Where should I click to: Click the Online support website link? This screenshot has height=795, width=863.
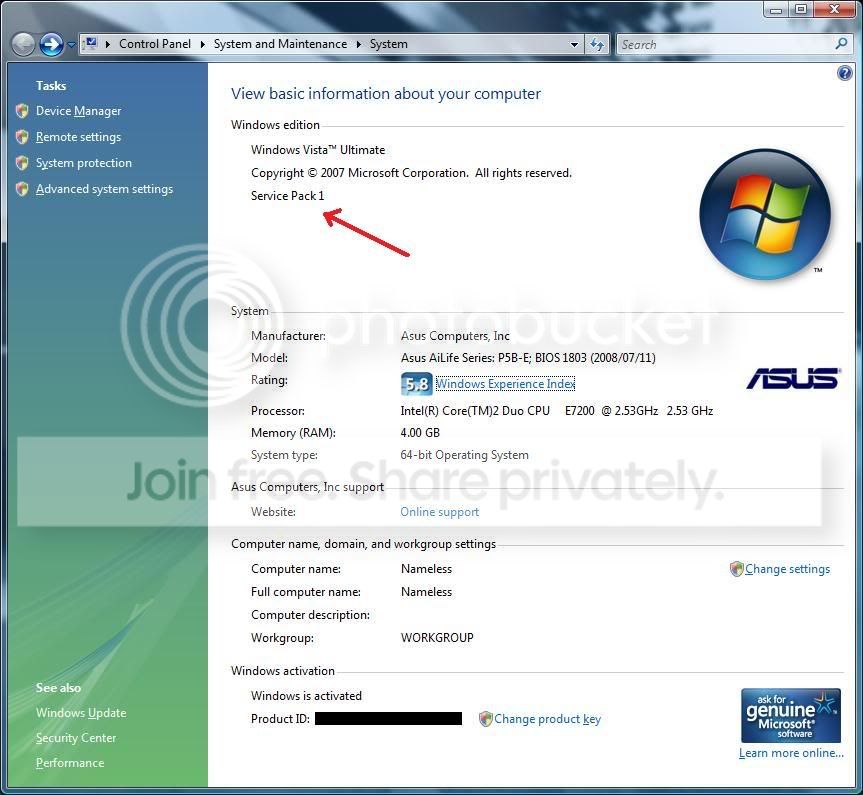coord(439,512)
